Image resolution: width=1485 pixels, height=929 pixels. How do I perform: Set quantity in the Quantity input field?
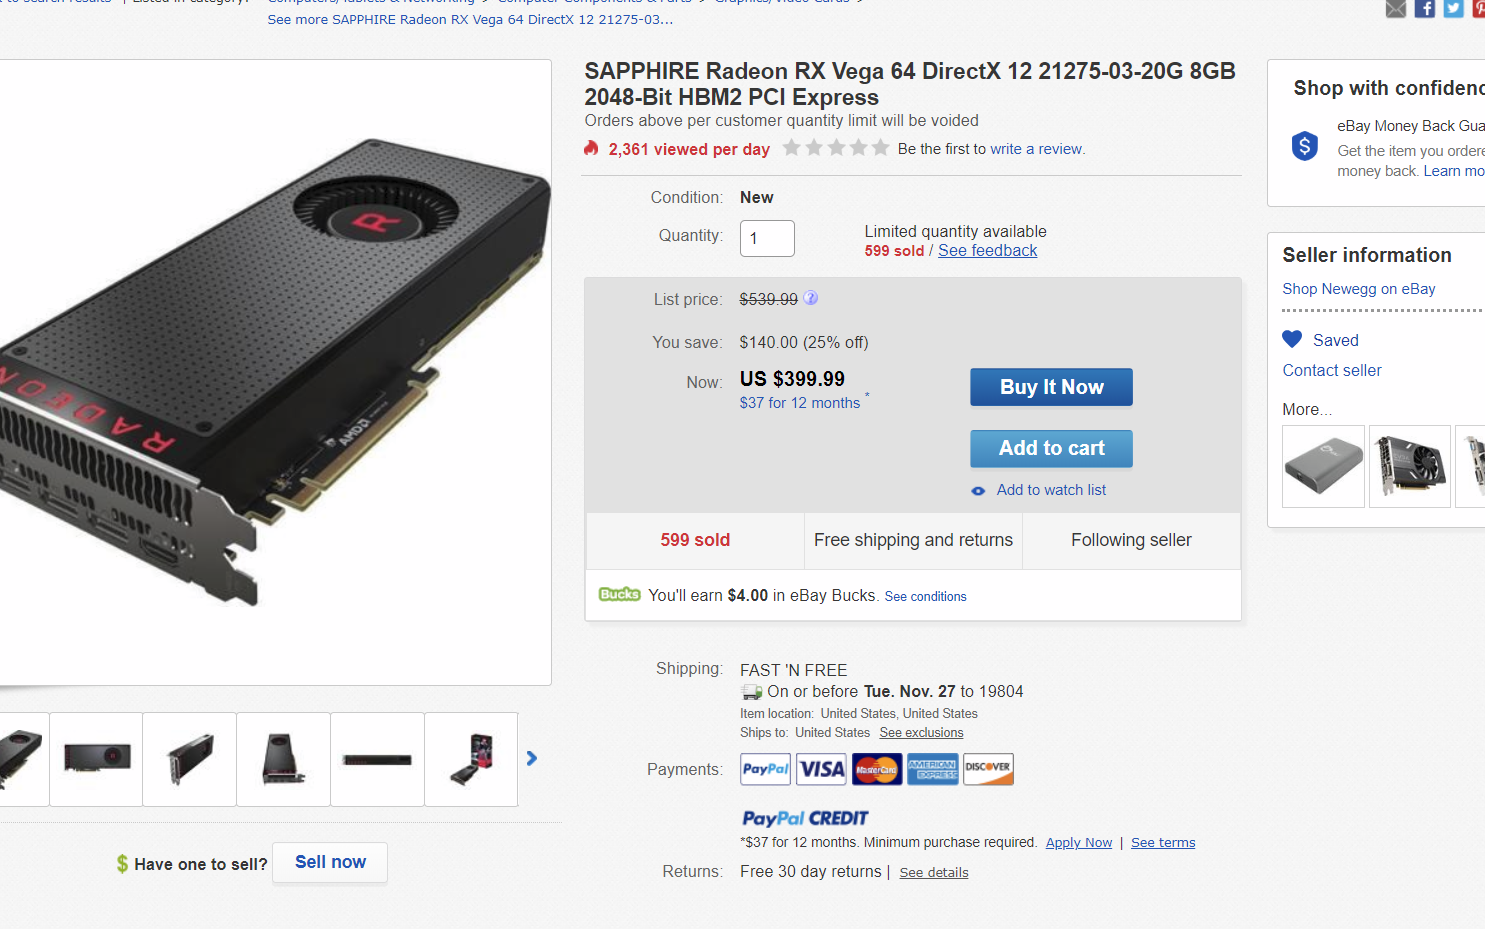point(767,238)
